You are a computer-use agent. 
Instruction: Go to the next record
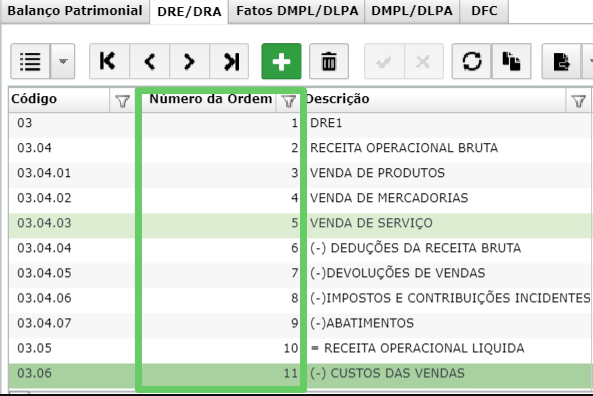point(189,61)
